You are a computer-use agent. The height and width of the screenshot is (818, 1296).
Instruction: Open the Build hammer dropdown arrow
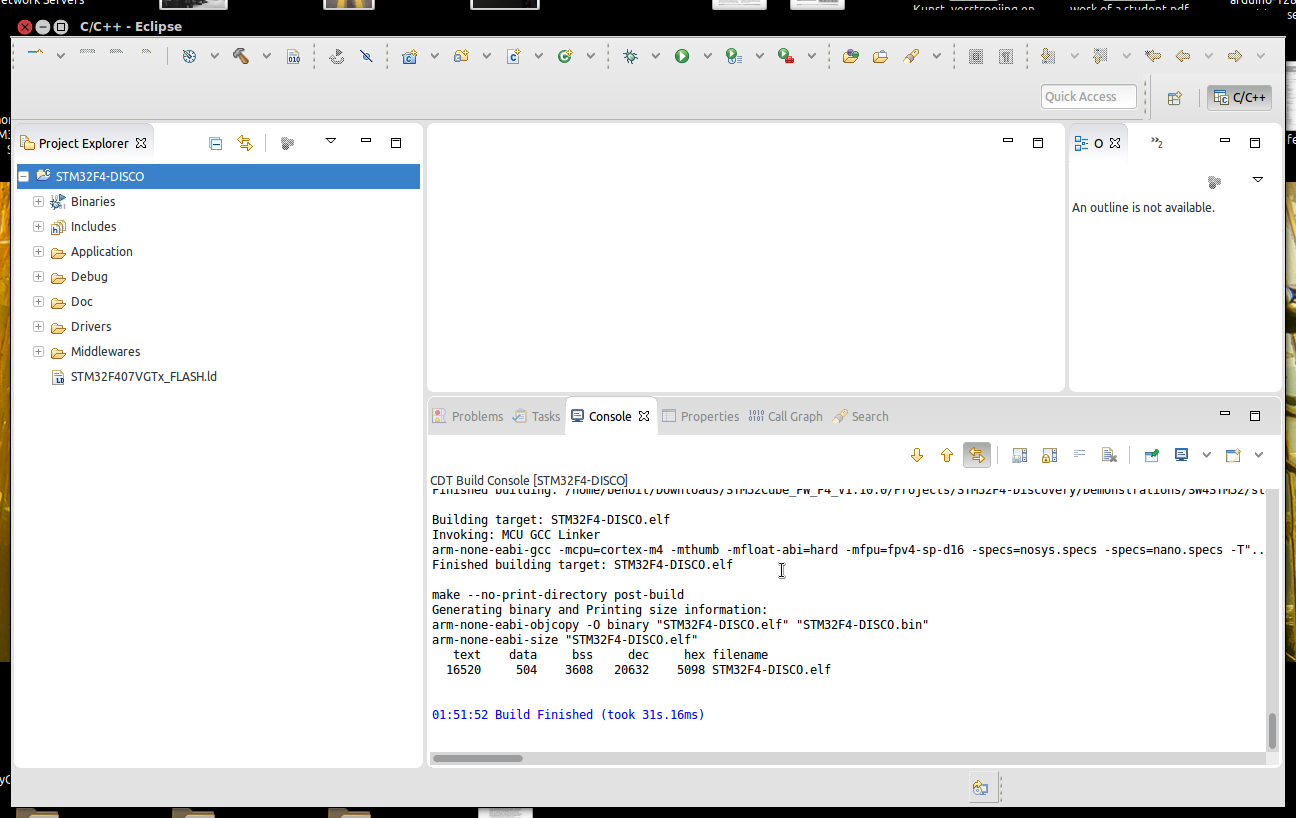266,56
